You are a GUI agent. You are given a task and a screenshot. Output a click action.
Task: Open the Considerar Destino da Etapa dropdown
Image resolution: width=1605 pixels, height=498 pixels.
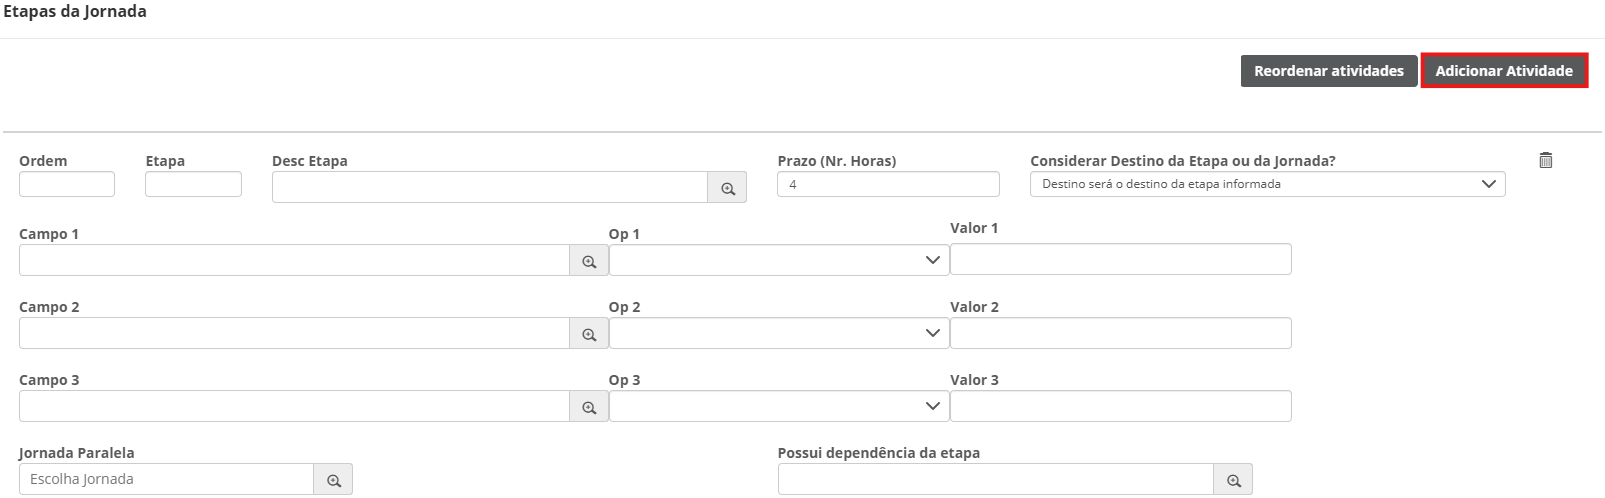click(x=1267, y=184)
